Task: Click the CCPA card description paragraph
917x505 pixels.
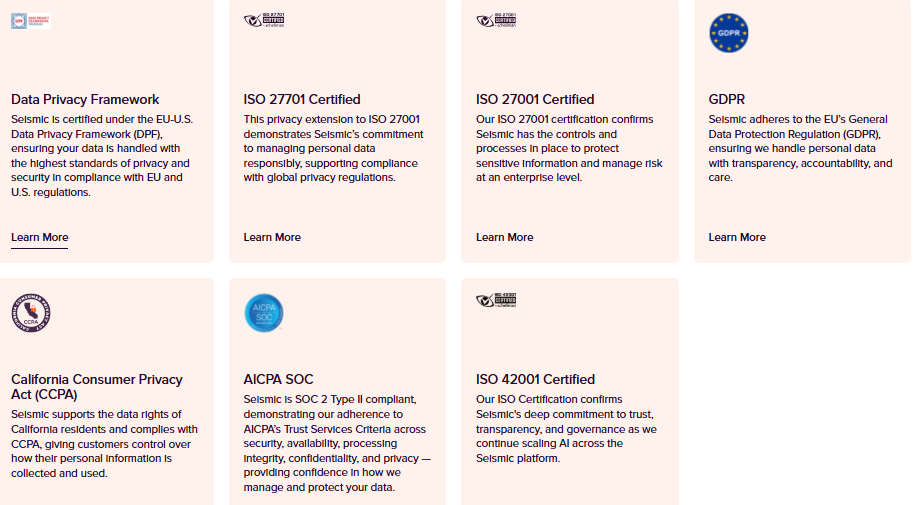Action: 104,444
